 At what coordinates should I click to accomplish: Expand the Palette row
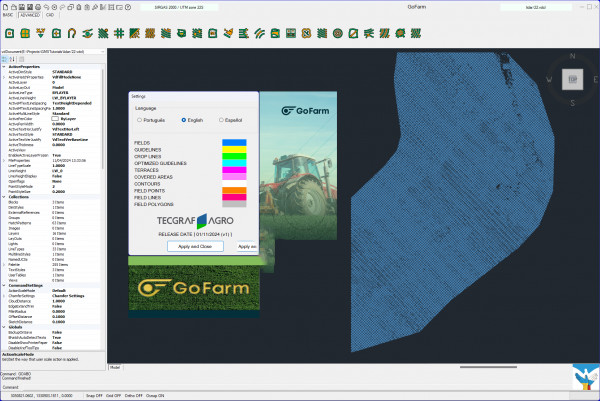(4, 265)
